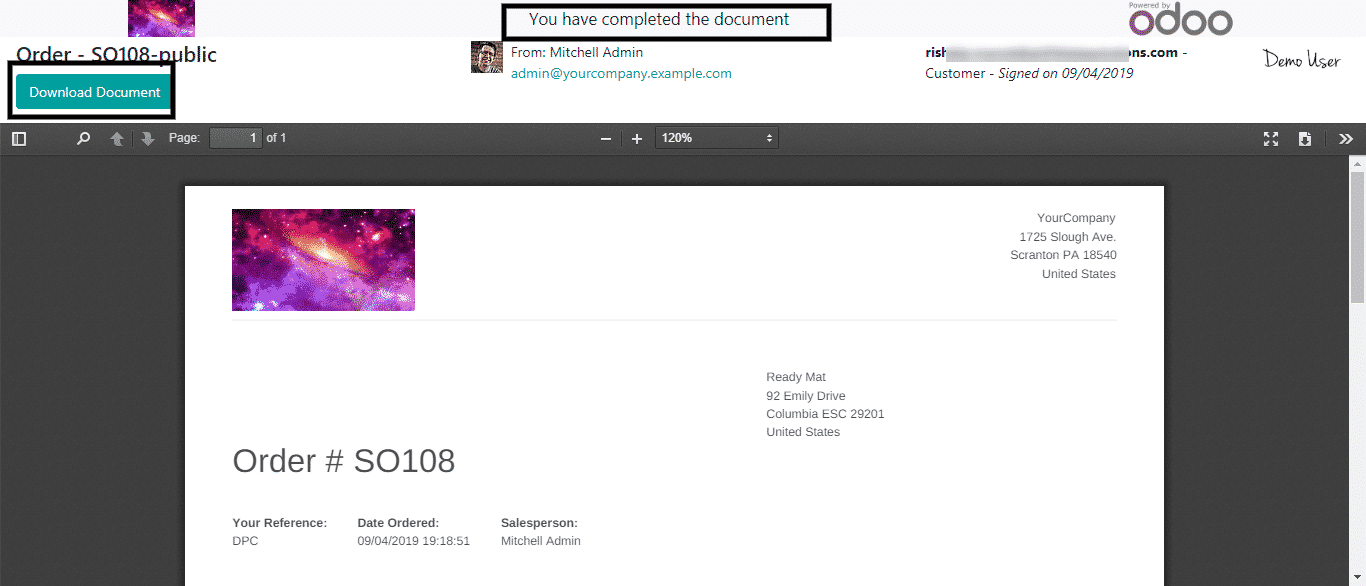Go to previous page arrow
This screenshot has height=586, width=1366.
point(117,139)
